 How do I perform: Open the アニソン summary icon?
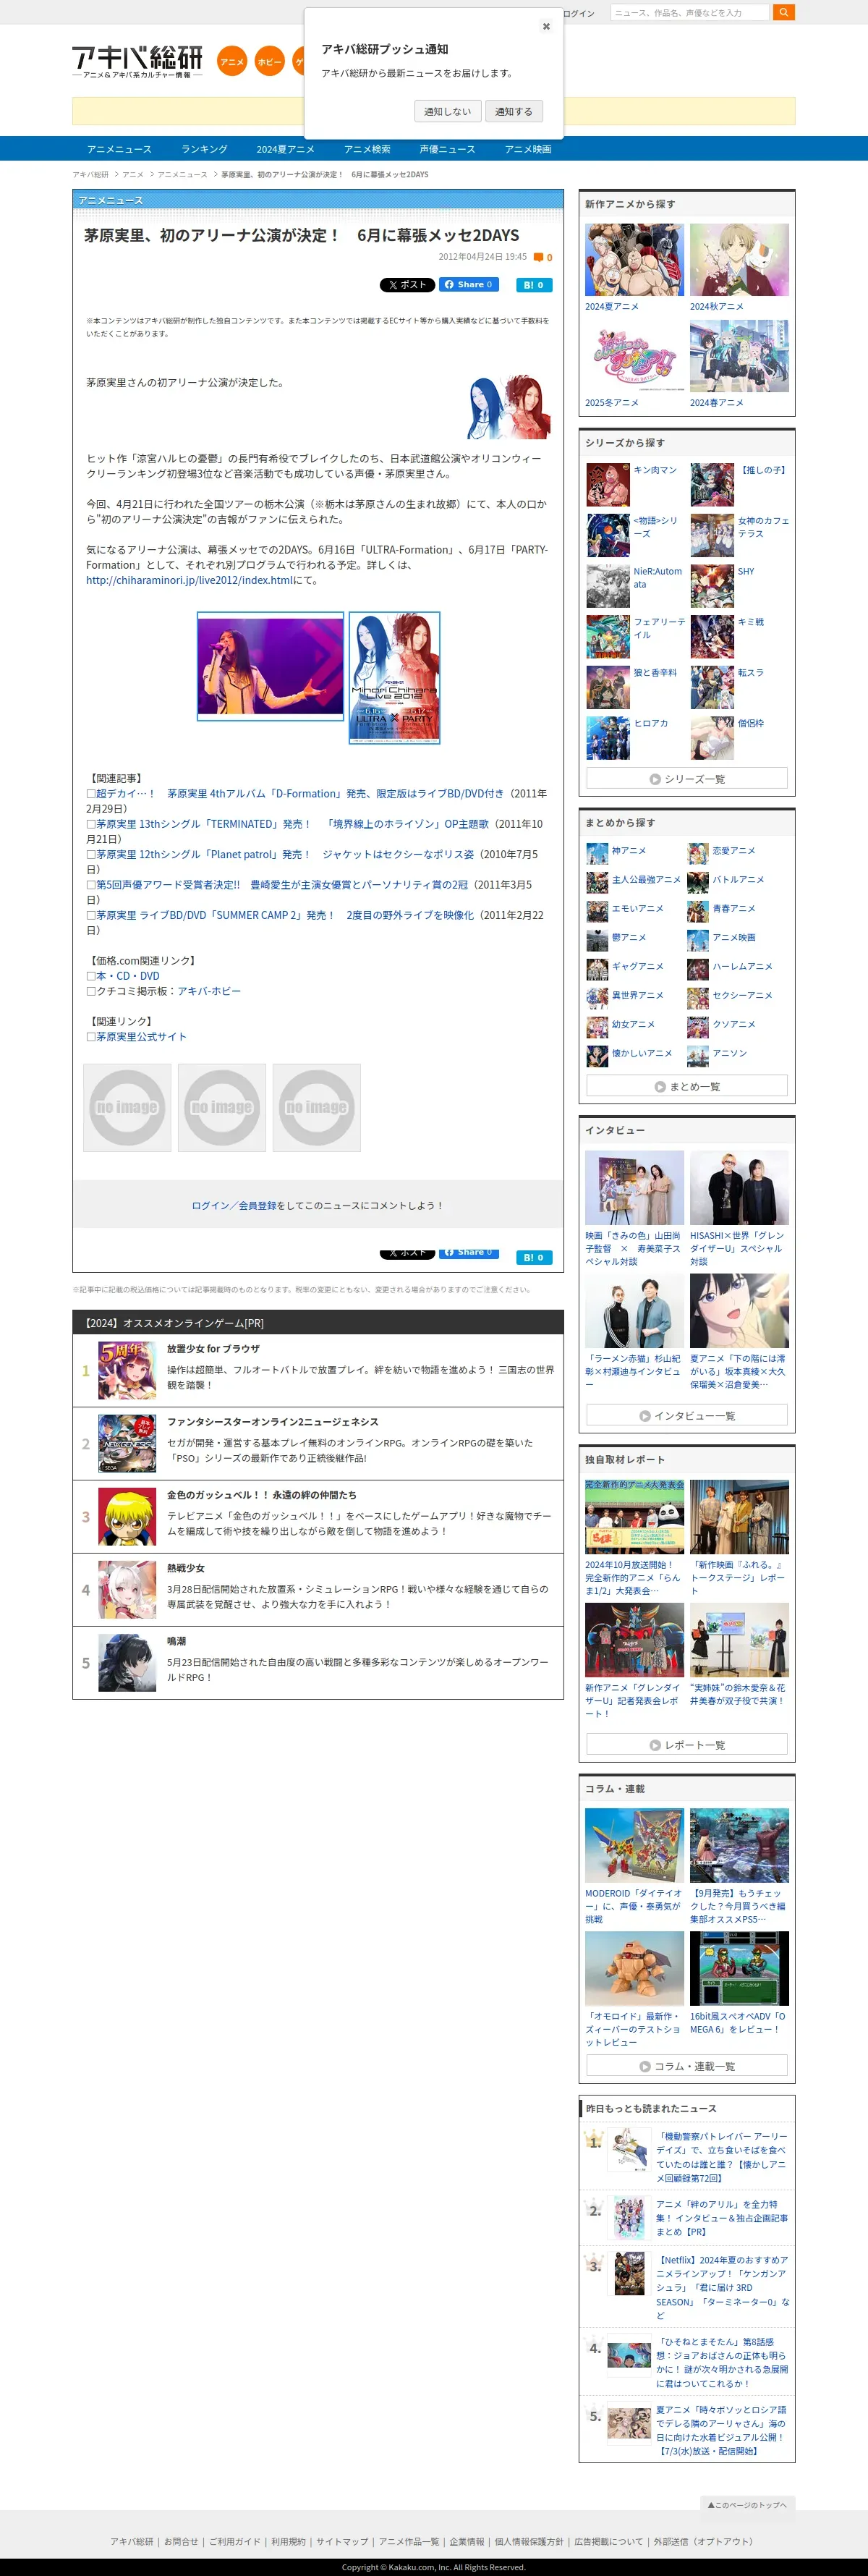[x=698, y=1056]
